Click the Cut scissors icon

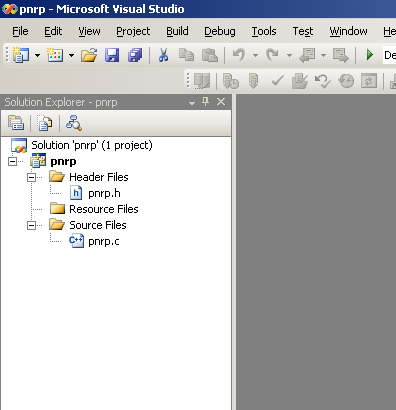pyautogui.click(x=163, y=55)
